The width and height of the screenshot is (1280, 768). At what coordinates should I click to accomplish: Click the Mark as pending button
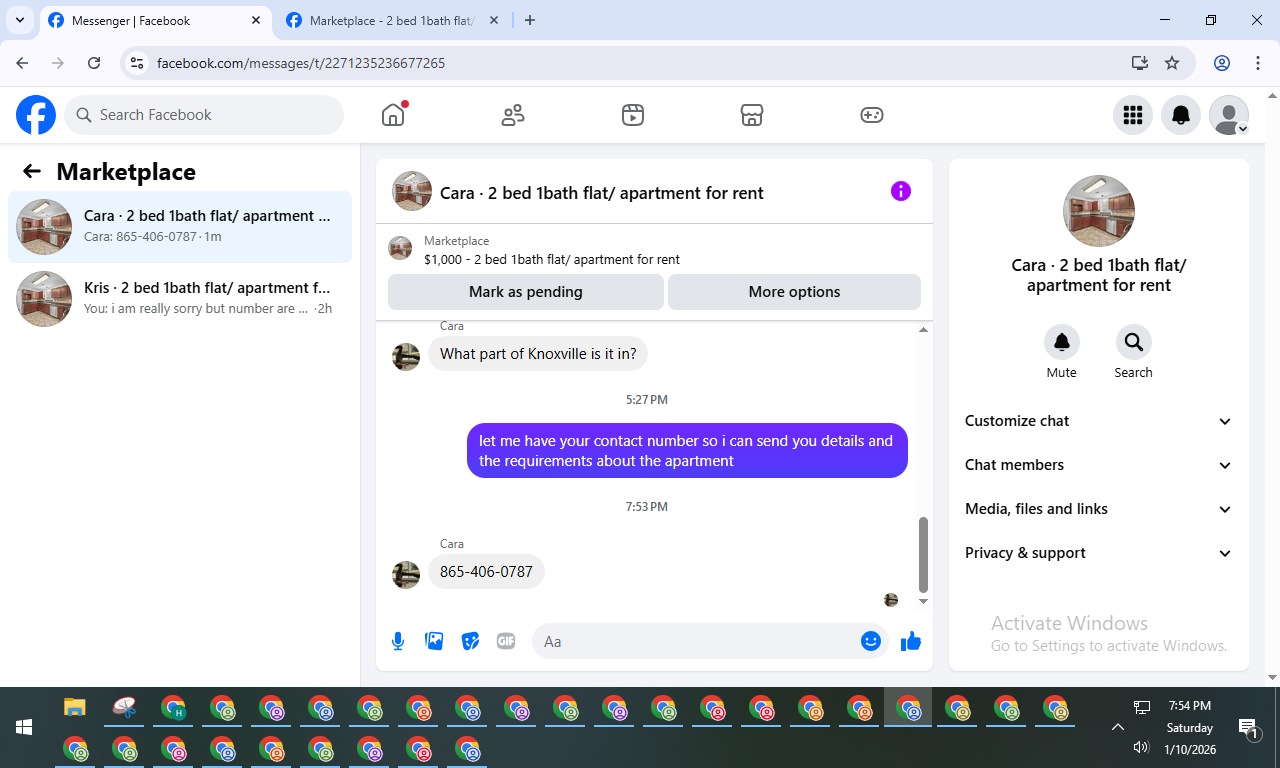(526, 292)
